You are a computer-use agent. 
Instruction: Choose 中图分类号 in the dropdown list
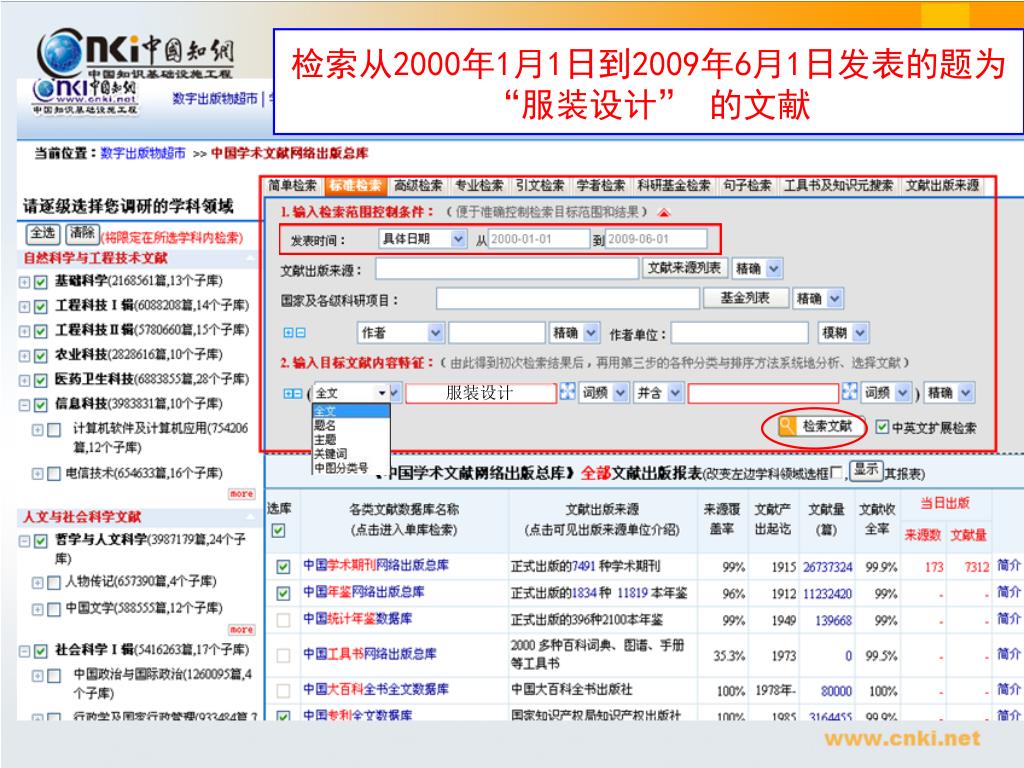[x=341, y=468]
